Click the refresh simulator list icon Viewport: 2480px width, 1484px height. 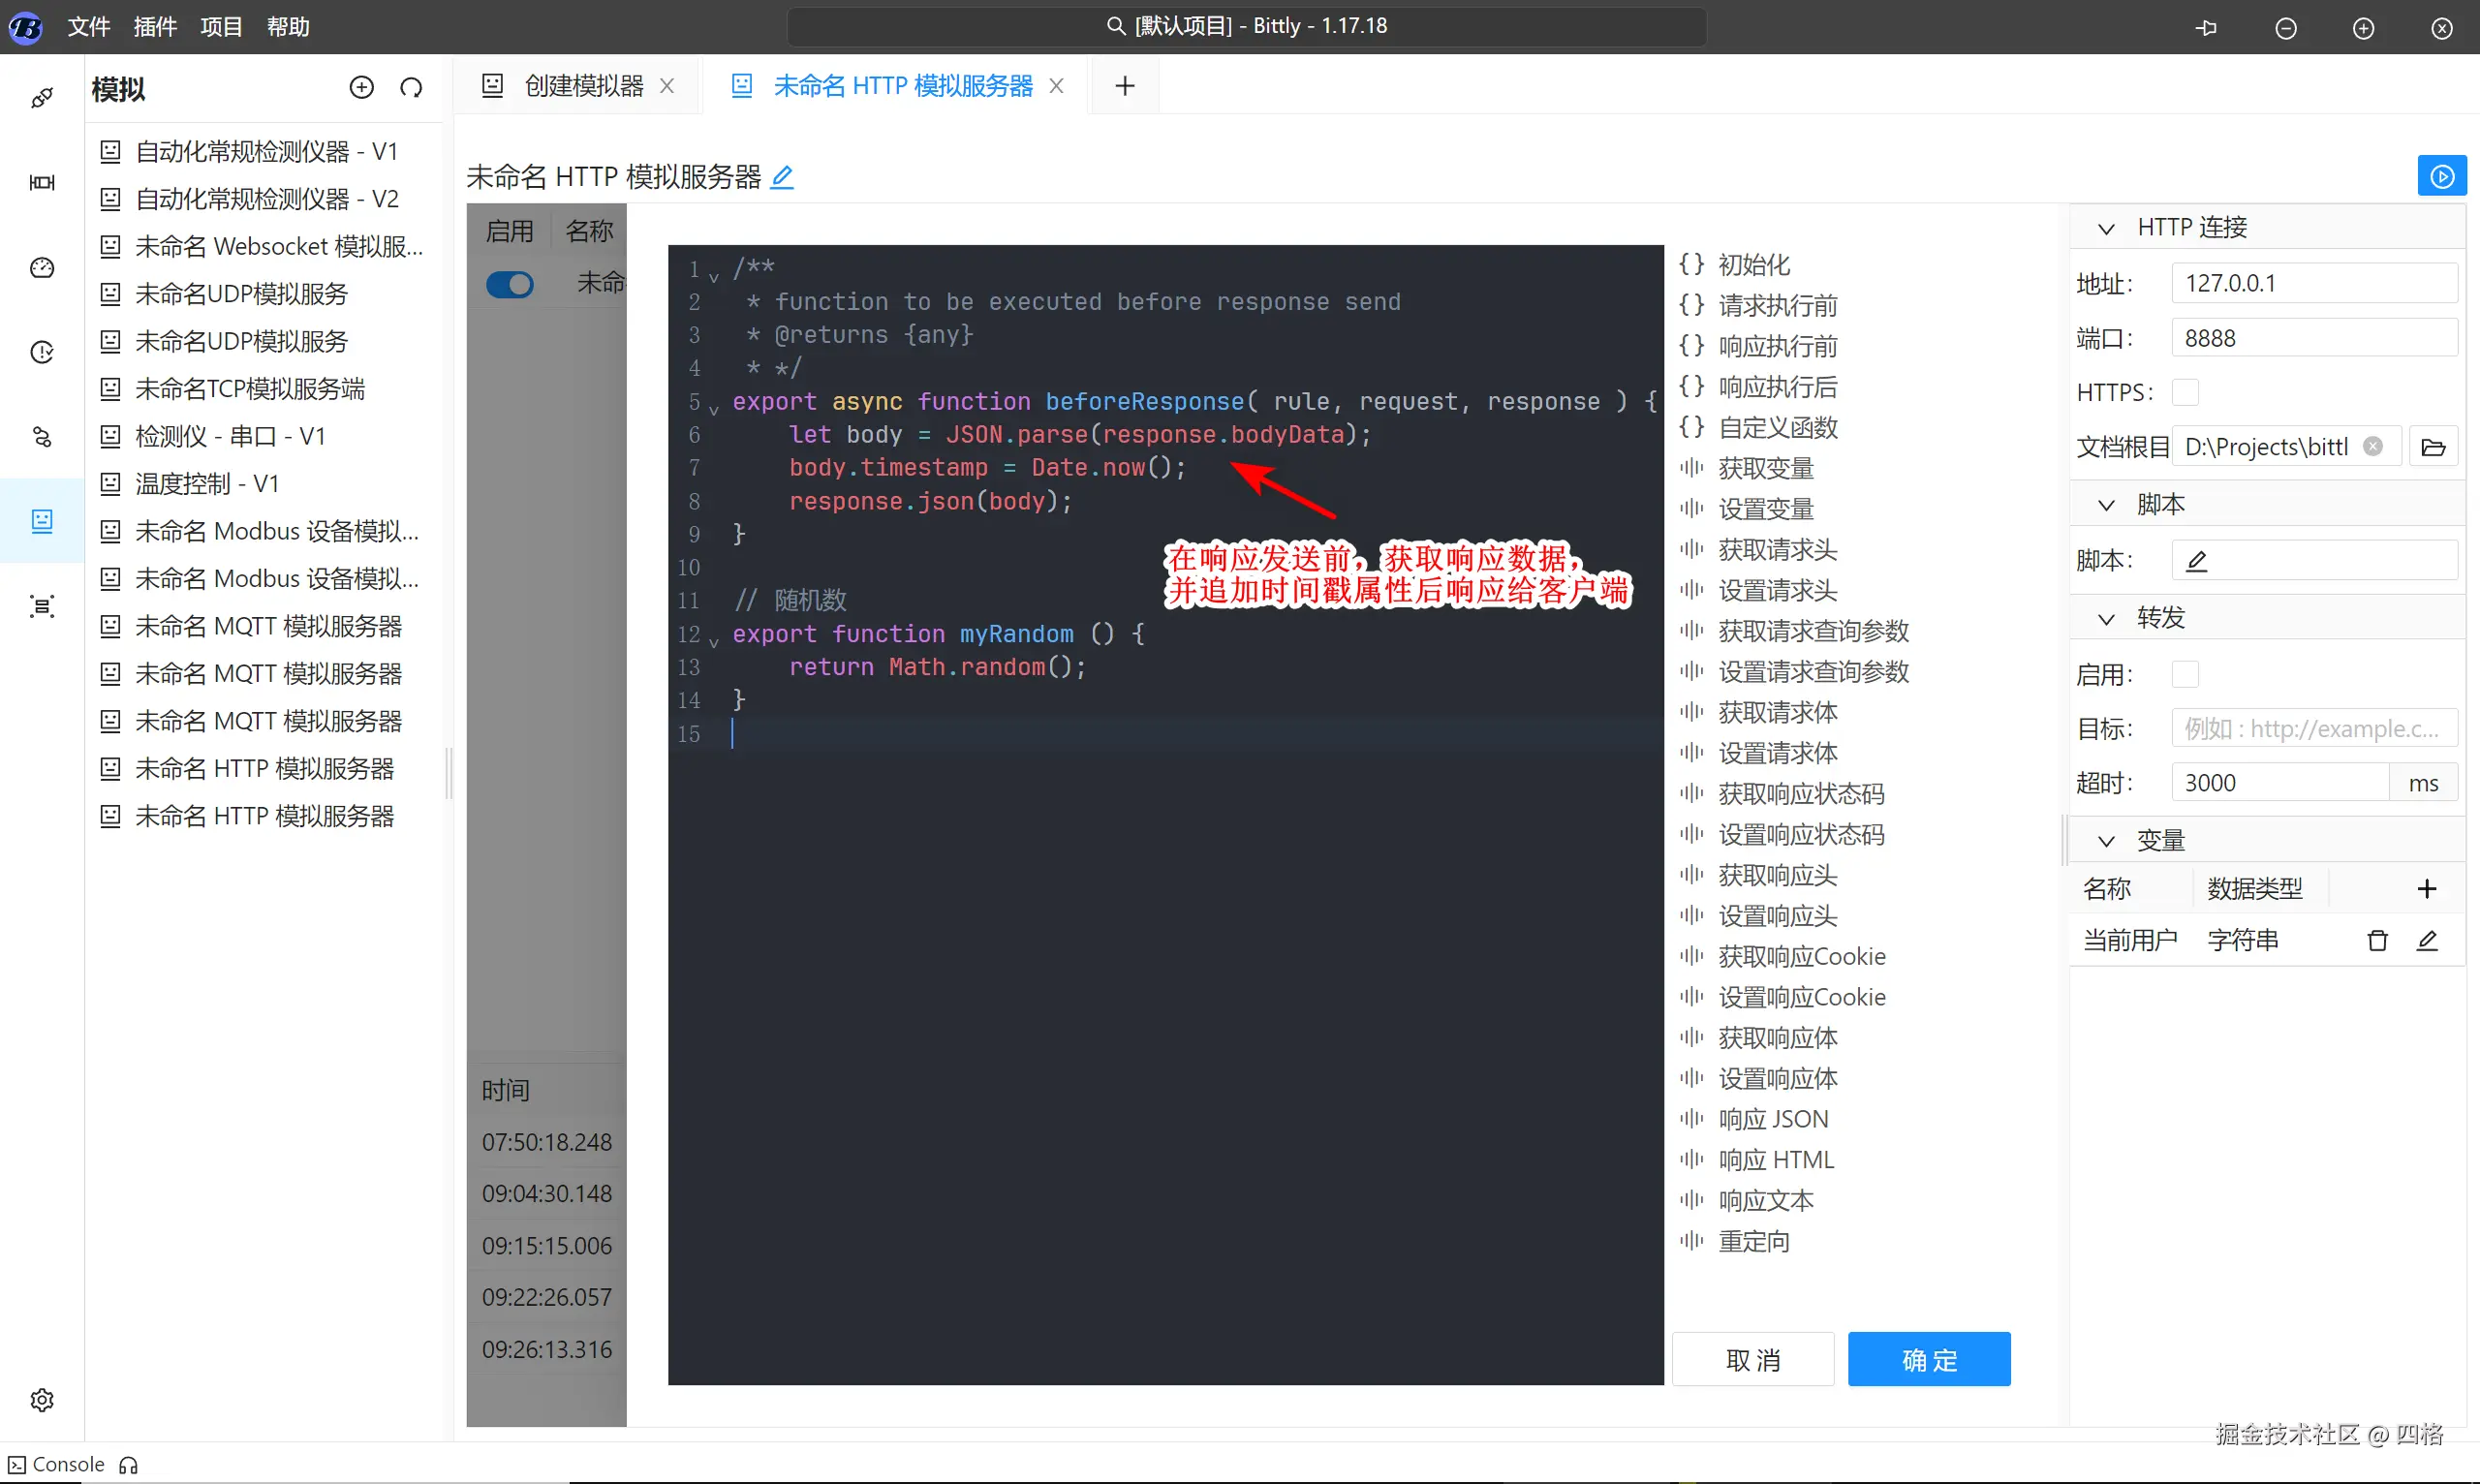pos(411,88)
